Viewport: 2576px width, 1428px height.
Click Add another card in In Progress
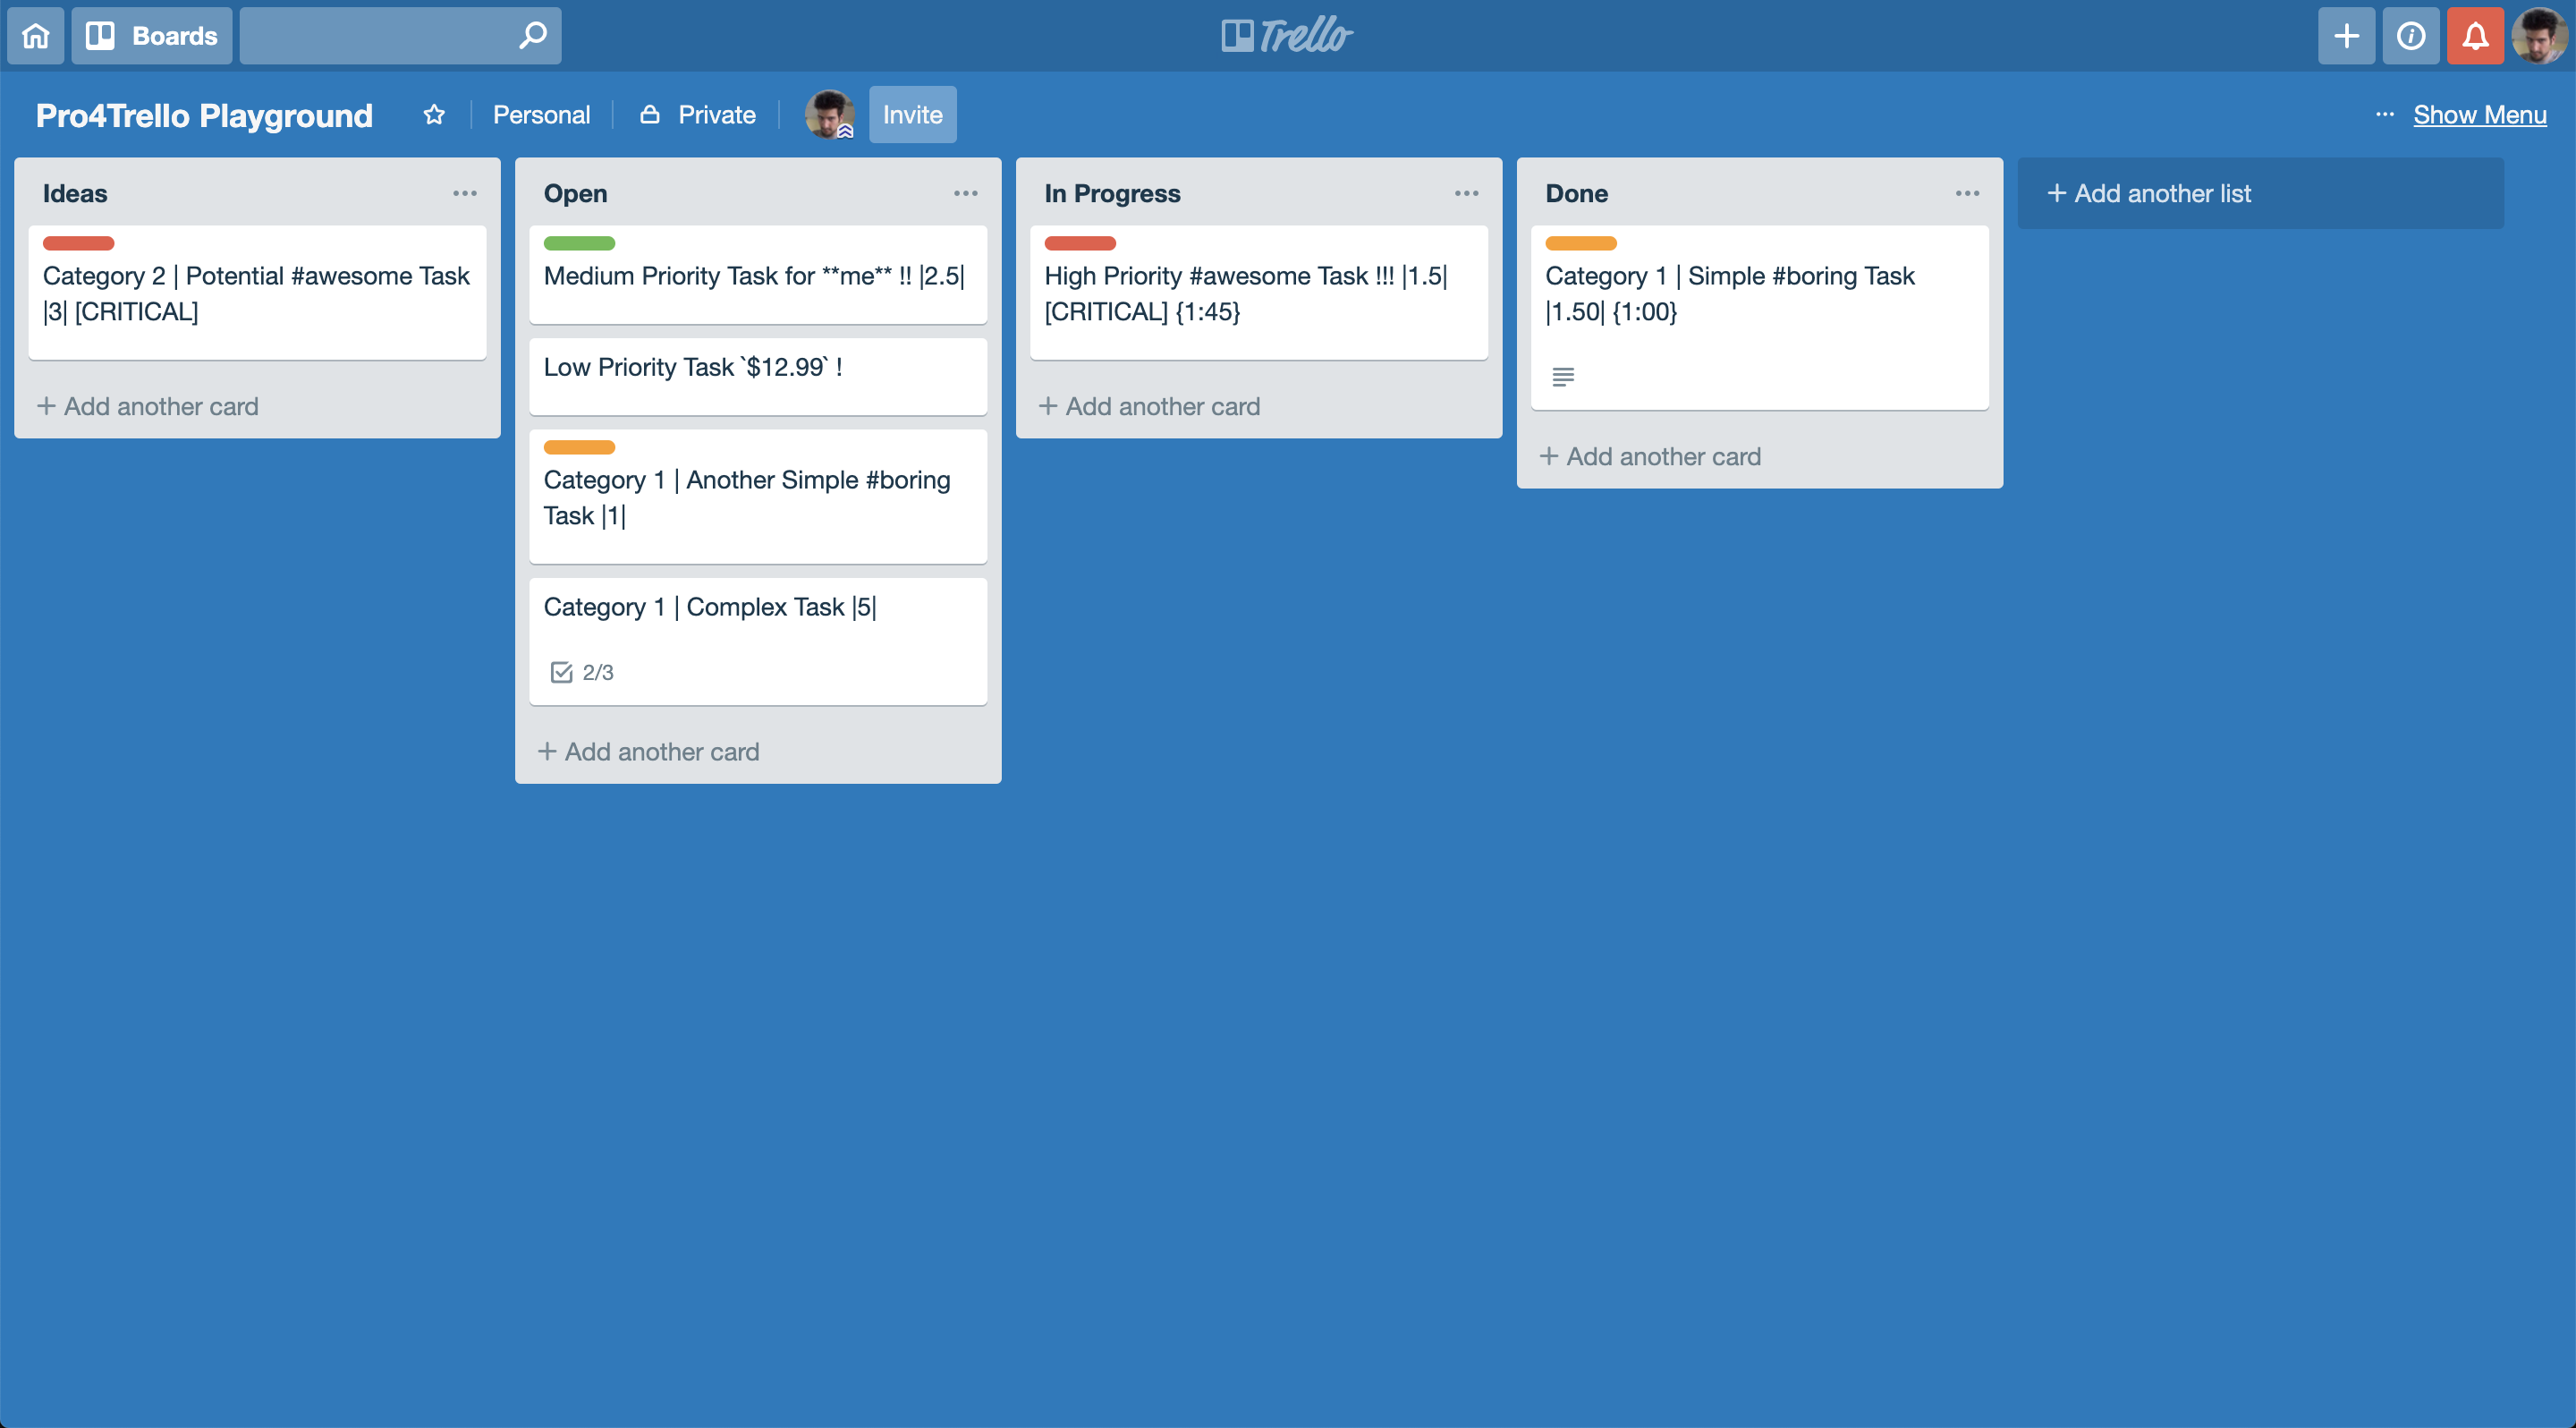pos(1149,406)
